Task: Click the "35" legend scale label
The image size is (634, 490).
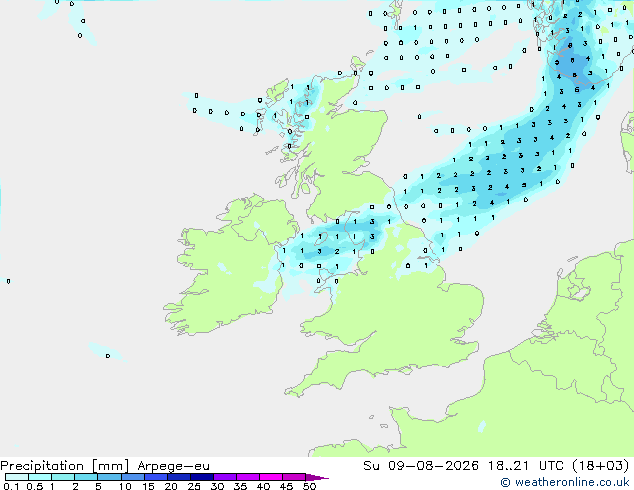Action: point(240,486)
